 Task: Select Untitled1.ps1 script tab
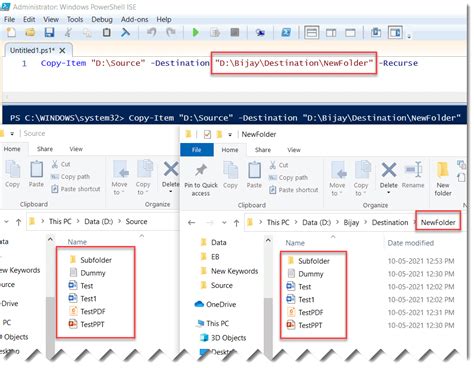click(32, 50)
